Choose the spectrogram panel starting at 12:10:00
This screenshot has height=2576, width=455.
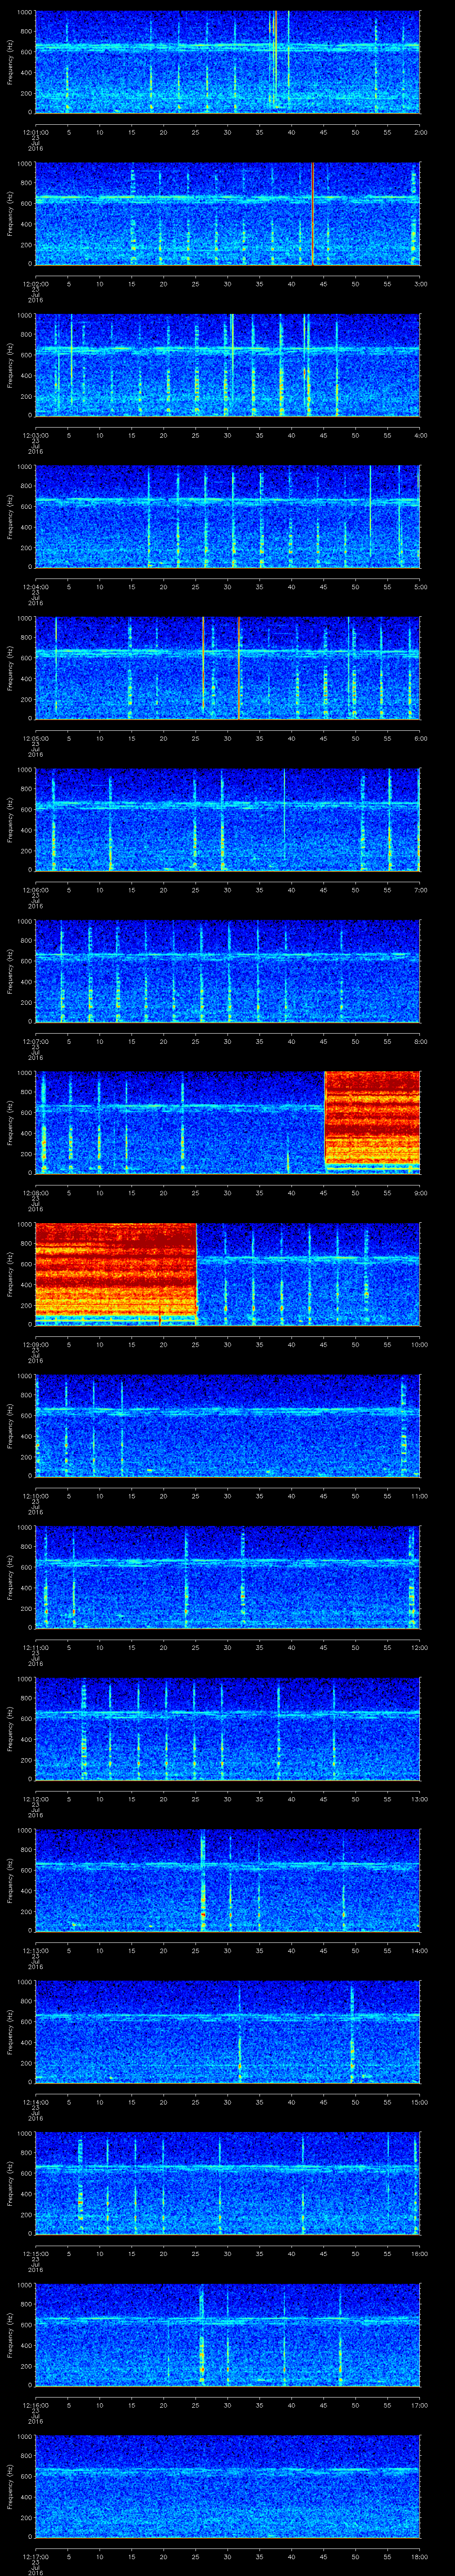pyautogui.click(x=227, y=1427)
